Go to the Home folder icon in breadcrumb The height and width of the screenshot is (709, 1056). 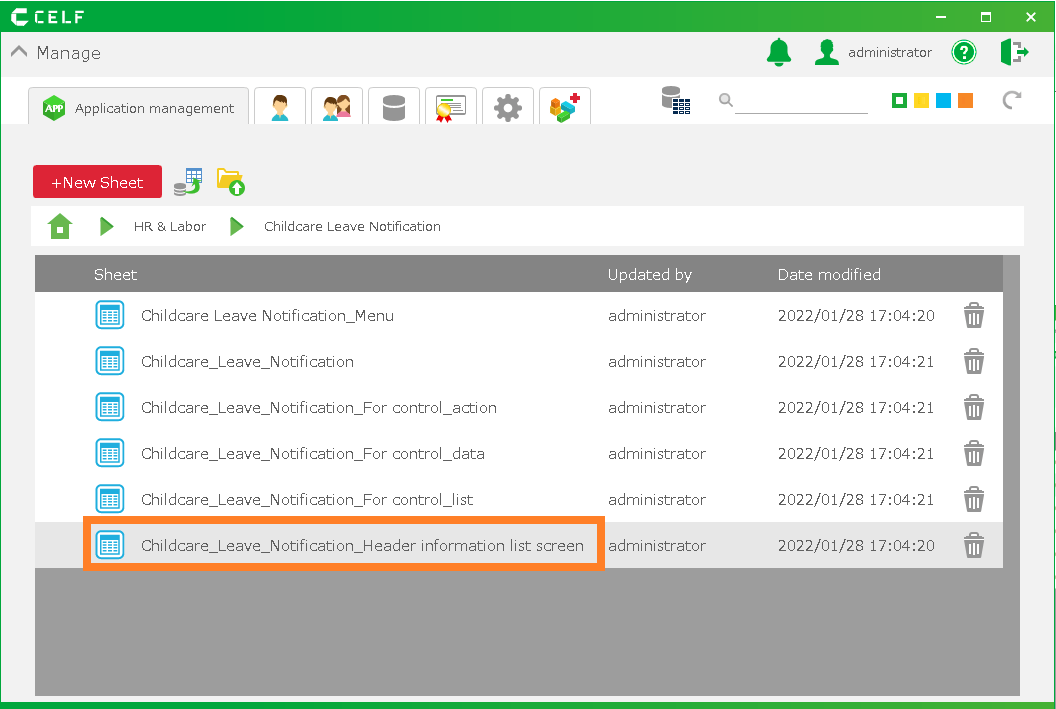pyautogui.click(x=60, y=227)
